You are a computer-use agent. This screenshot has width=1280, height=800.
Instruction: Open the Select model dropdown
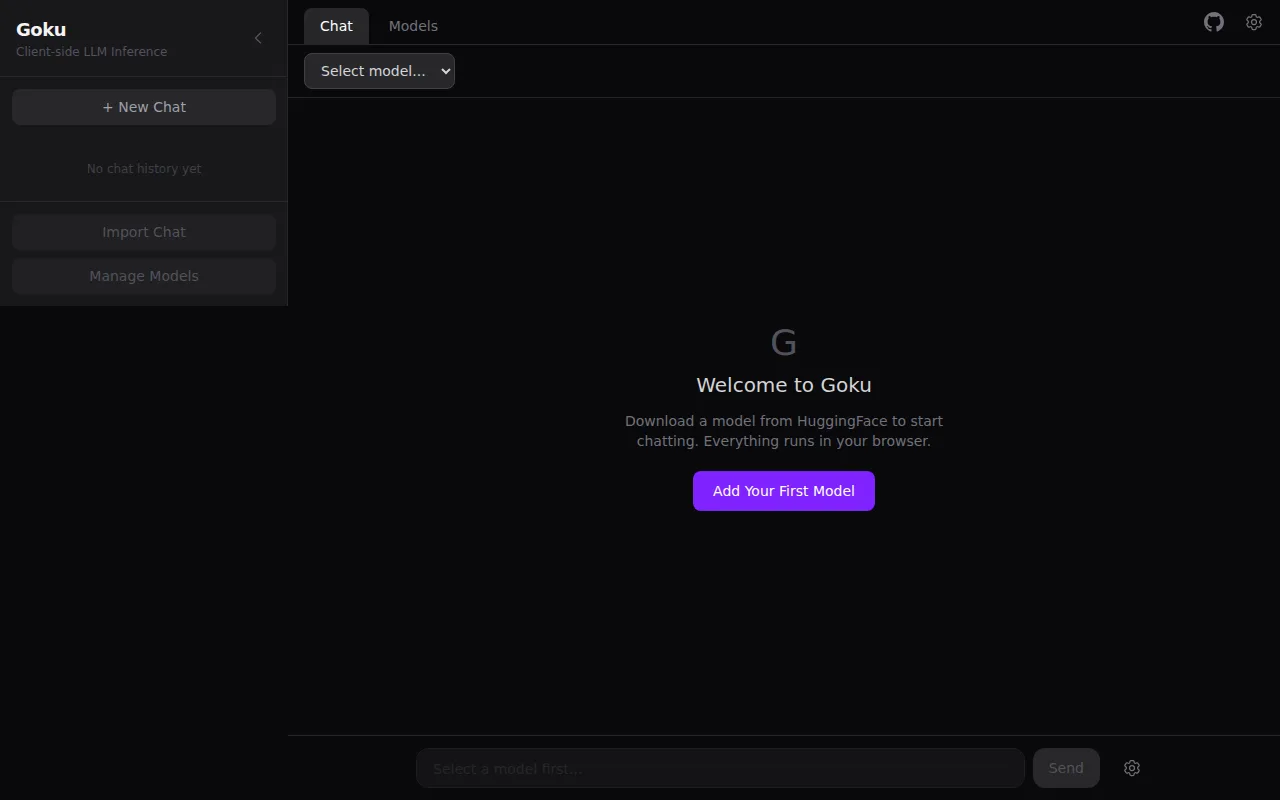(x=379, y=71)
